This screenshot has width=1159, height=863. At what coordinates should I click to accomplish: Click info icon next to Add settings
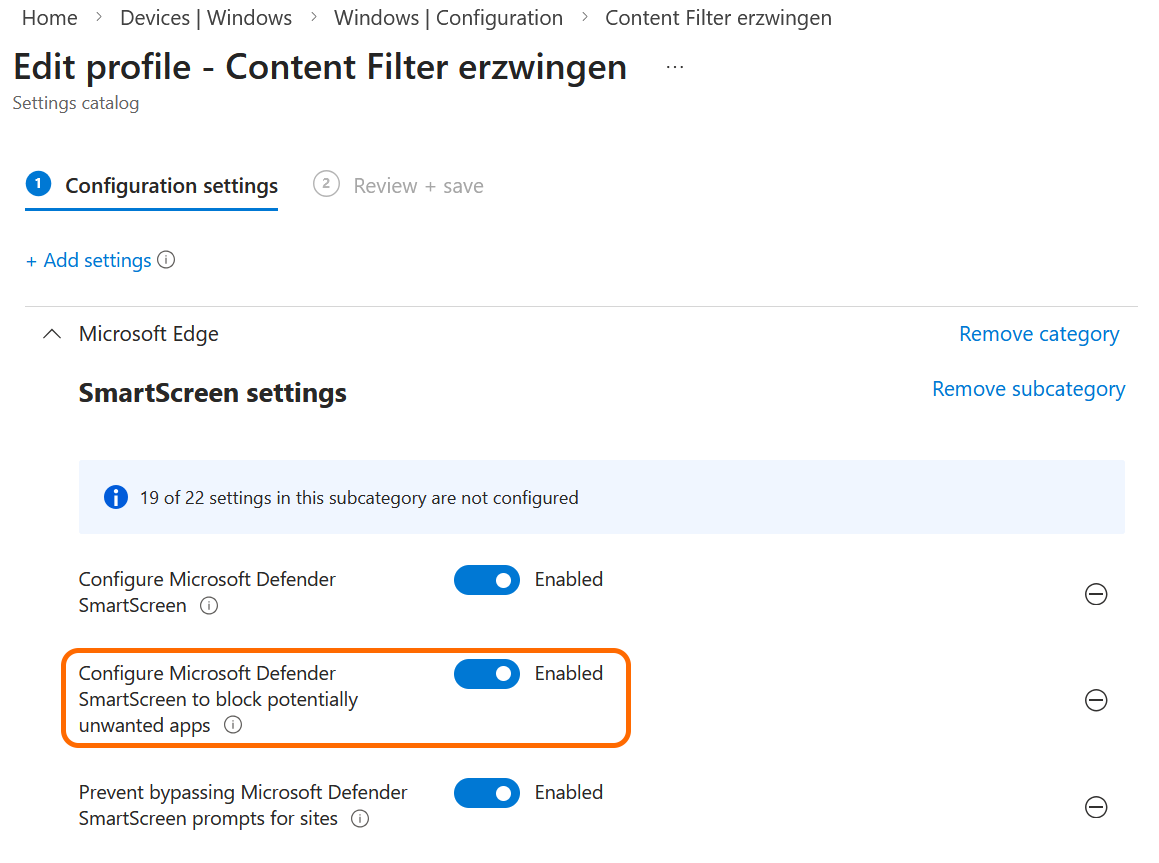(167, 260)
